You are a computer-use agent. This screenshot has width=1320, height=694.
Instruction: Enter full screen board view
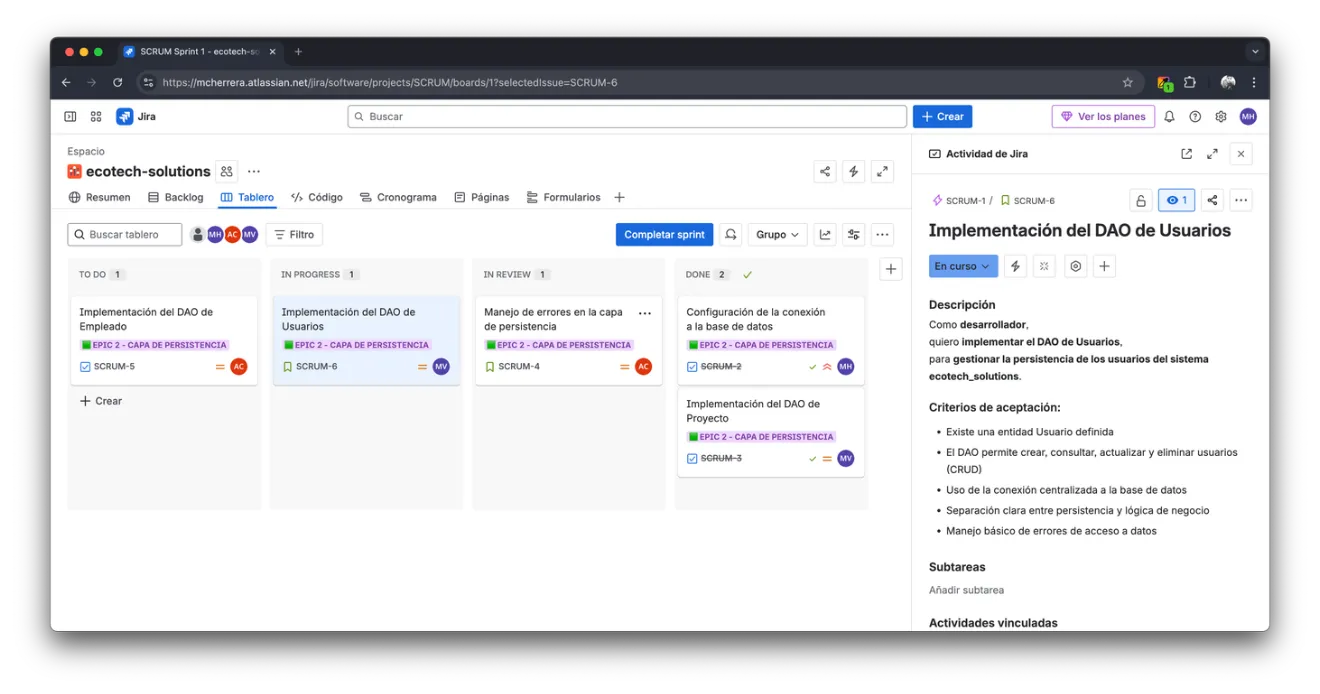882,172
